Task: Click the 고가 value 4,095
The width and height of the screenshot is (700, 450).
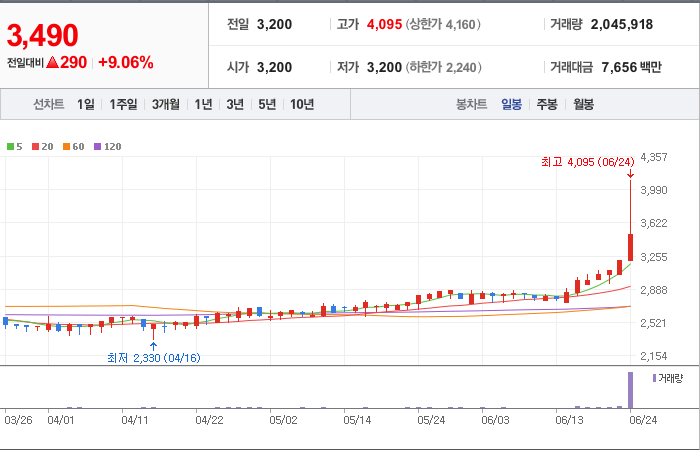Action: [384, 24]
